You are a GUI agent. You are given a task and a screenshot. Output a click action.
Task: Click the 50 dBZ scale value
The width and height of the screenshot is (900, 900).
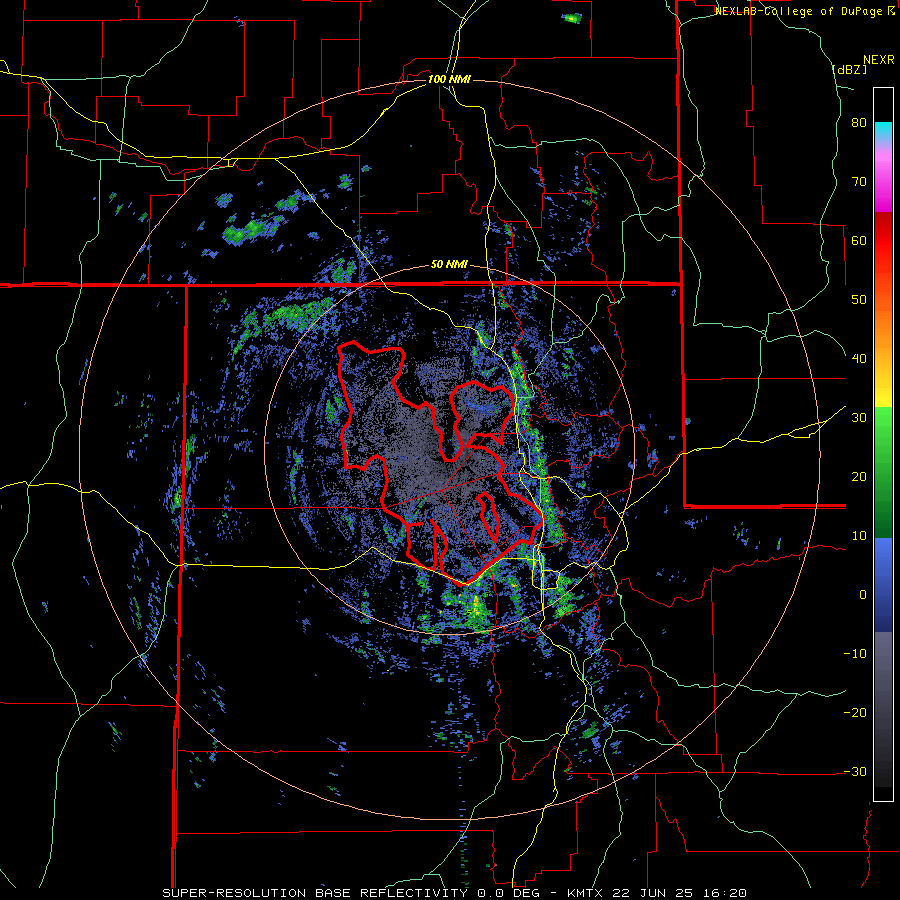[x=859, y=300]
